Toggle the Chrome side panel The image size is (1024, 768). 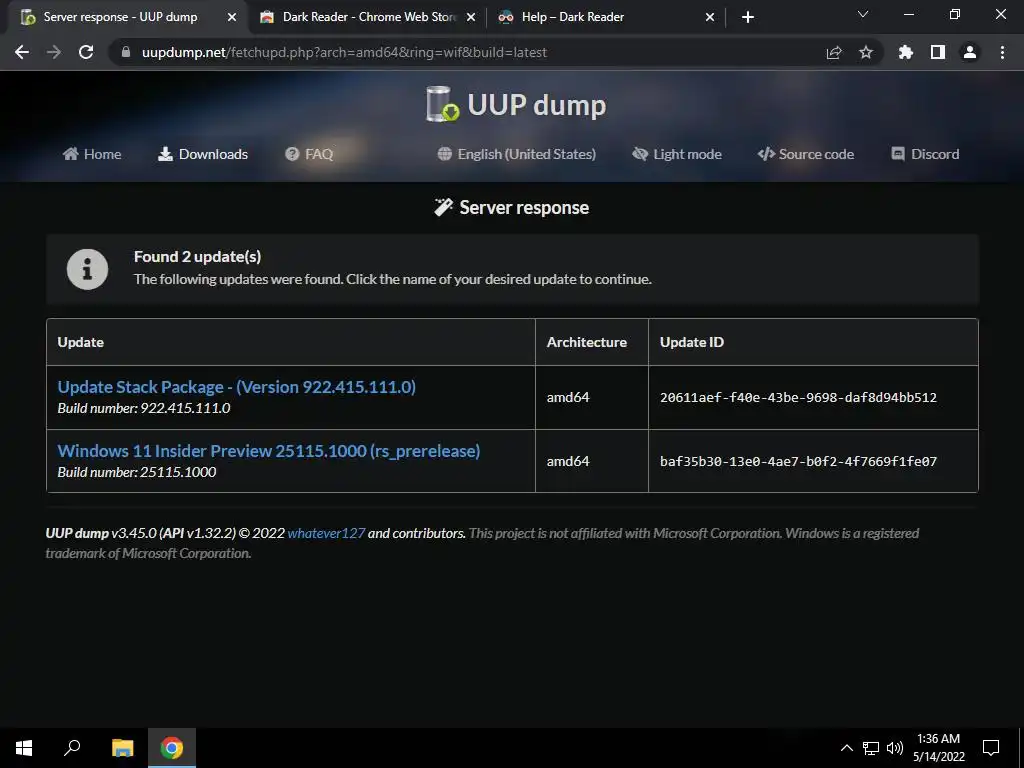click(x=938, y=52)
